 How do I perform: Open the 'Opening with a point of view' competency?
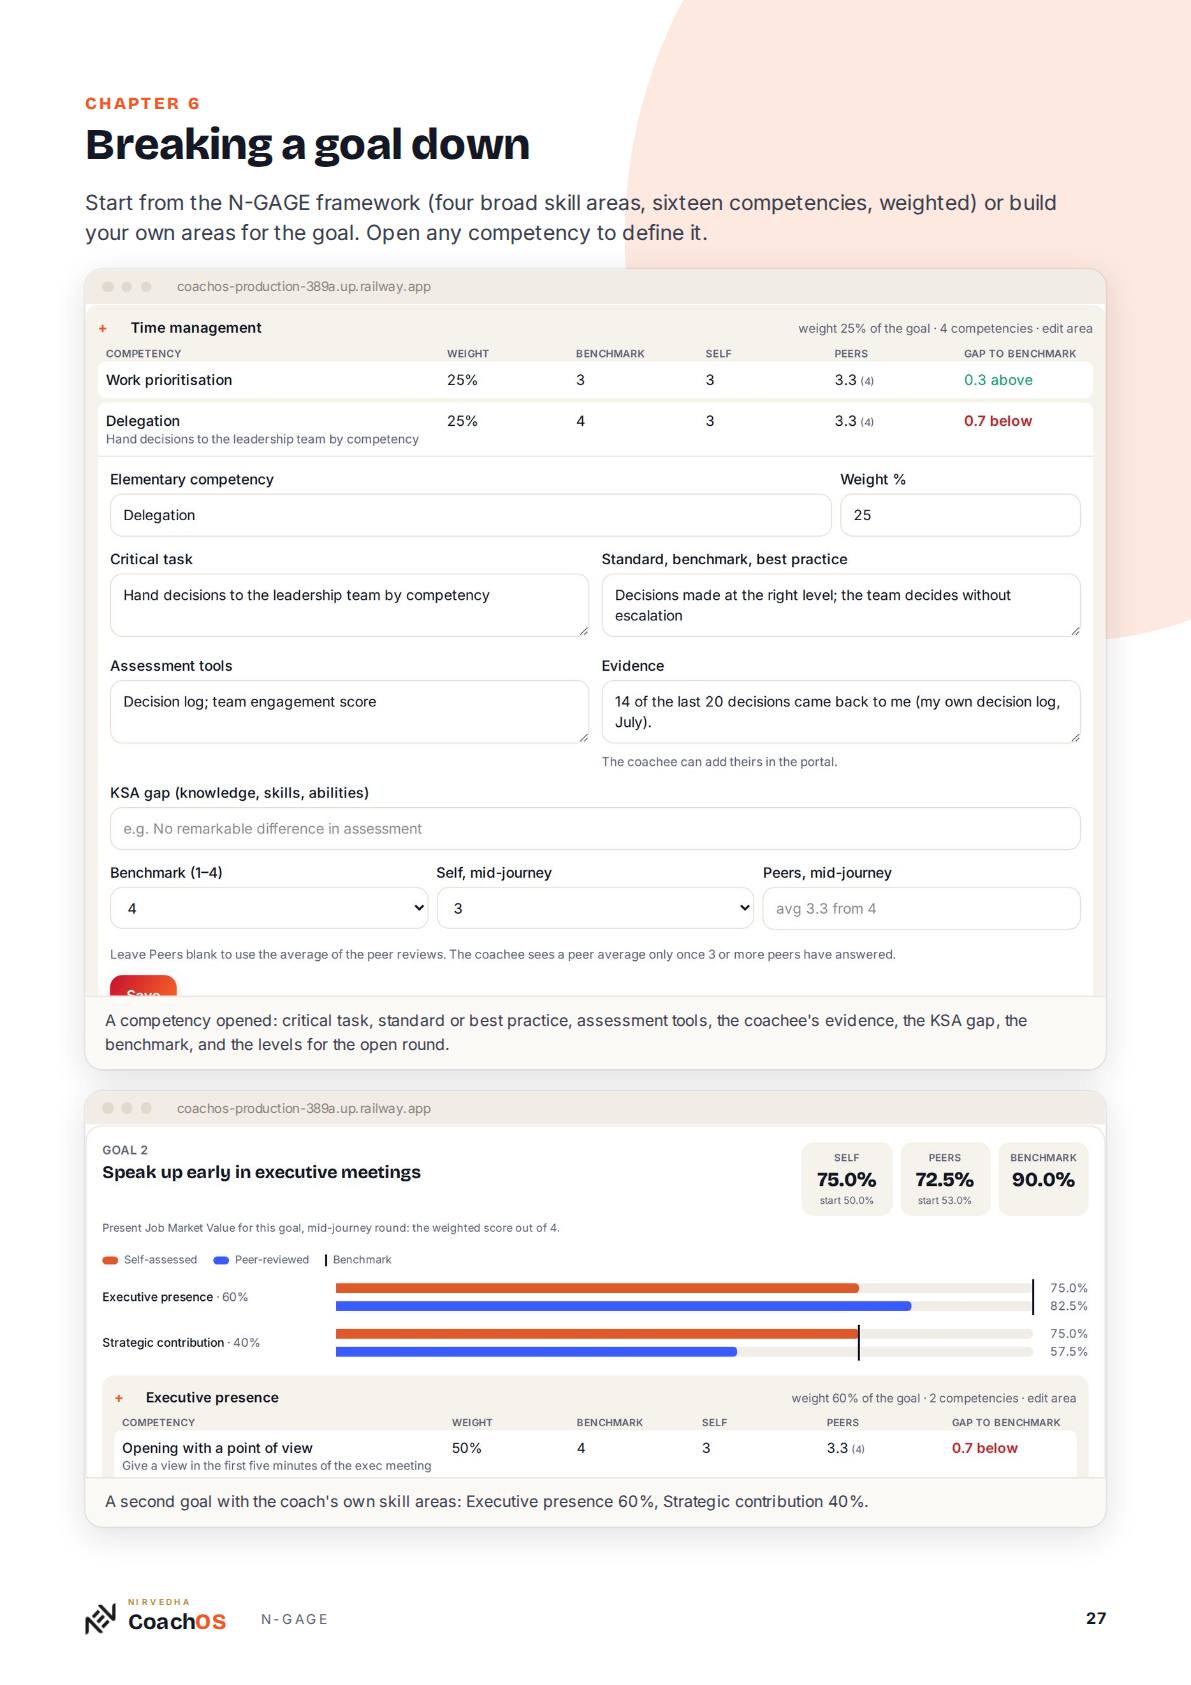coord(217,1448)
